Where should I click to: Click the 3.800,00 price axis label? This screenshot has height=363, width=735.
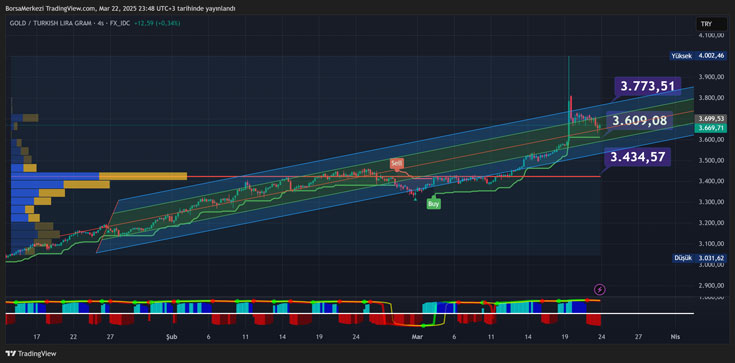coord(711,98)
